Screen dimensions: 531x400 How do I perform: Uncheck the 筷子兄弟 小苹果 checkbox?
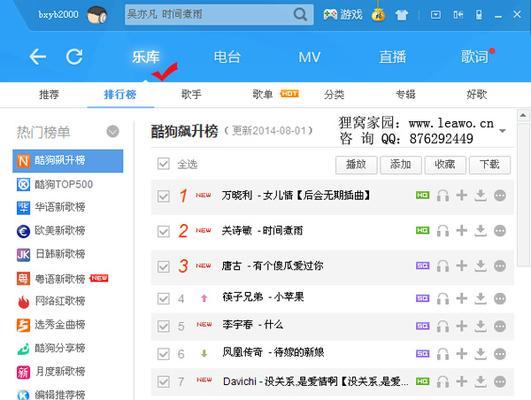163,299
